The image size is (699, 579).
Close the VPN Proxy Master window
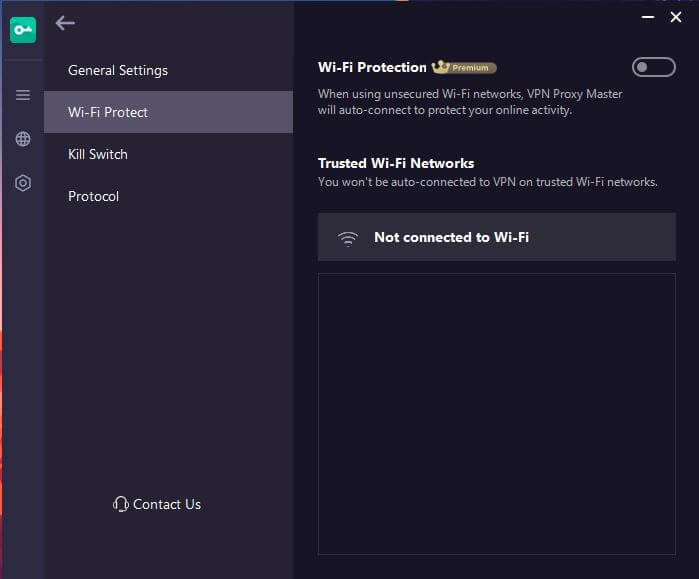click(x=676, y=17)
